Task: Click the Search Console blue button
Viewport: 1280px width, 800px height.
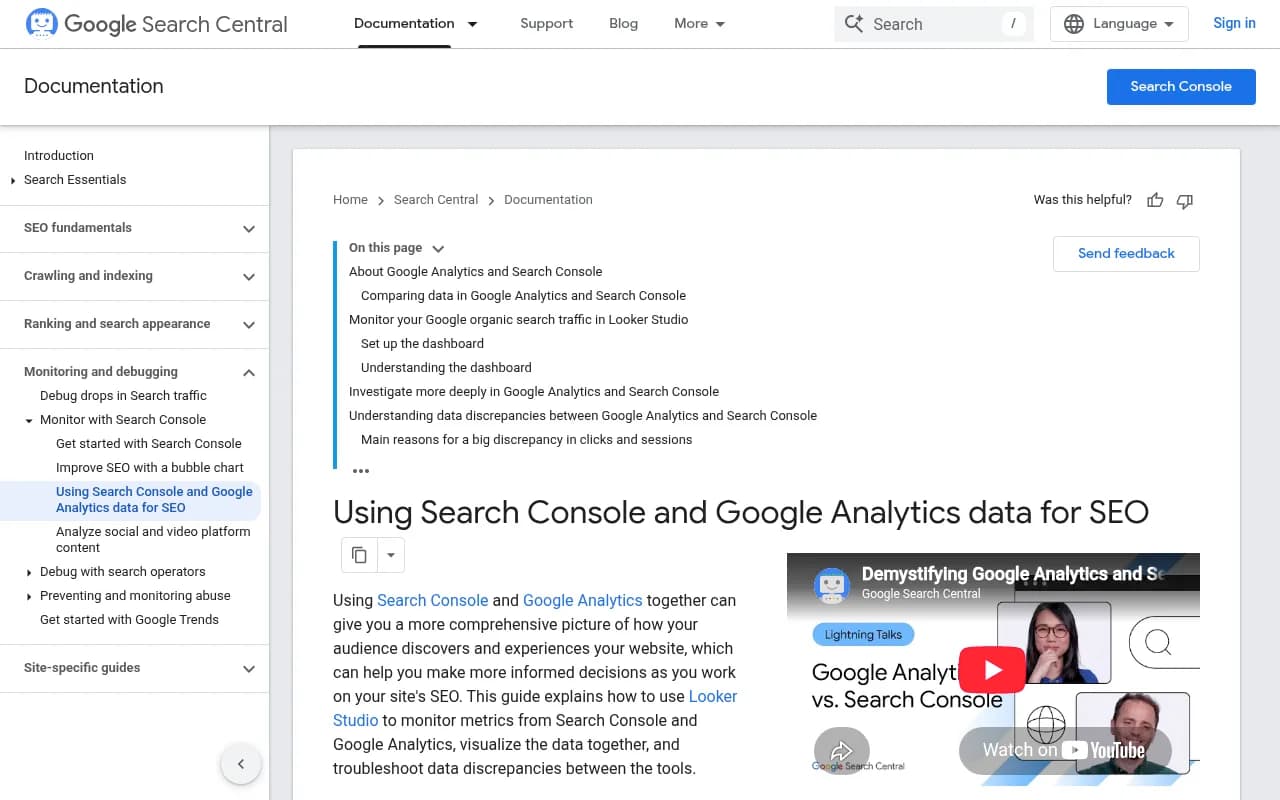Action: [x=1181, y=86]
